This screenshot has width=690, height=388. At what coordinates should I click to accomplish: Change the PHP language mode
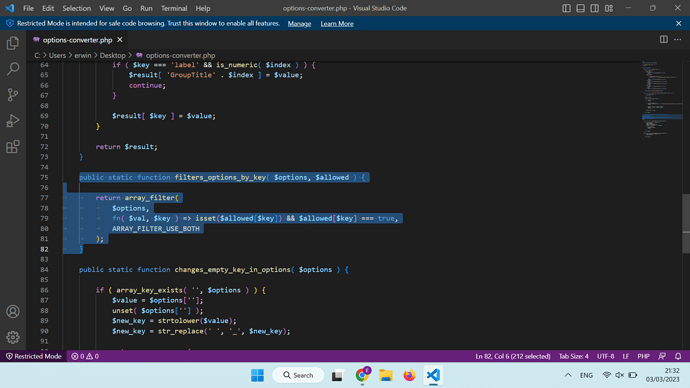pos(643,356)
